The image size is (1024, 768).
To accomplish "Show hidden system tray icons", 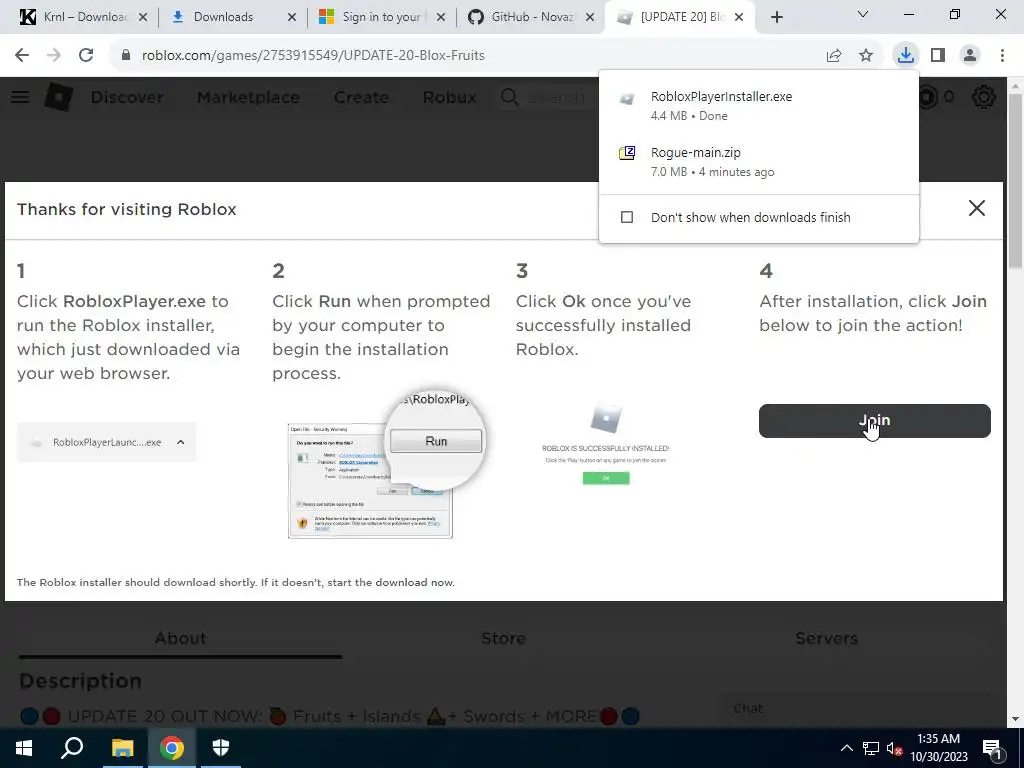I will coord(846,748).
